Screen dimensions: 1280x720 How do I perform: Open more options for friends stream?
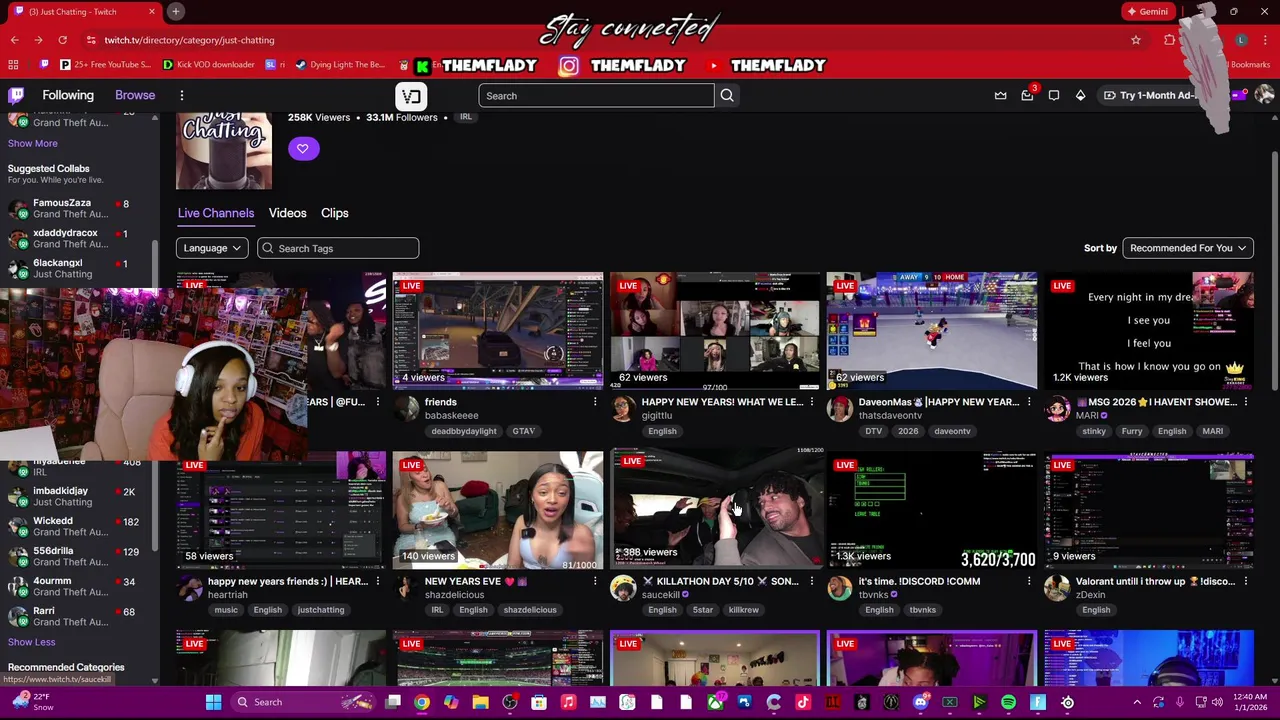pyautogui.click(x=595, y=402)
